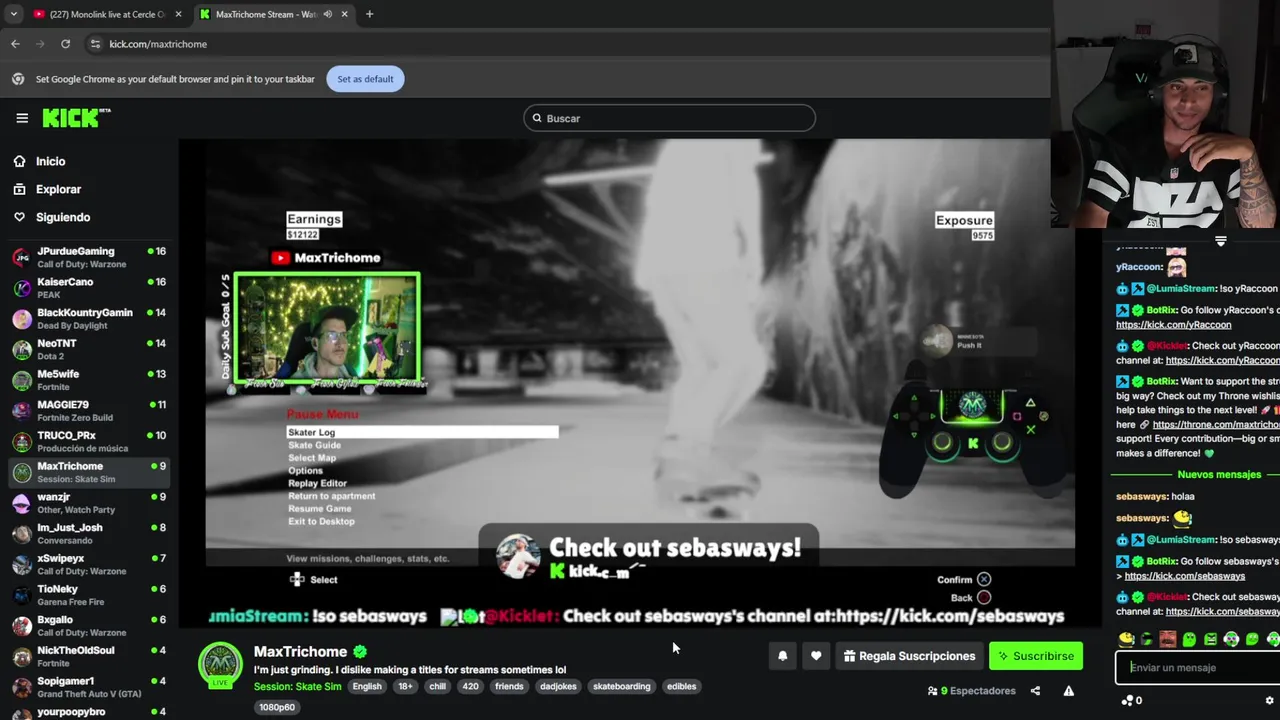Click Nuevos mensajes divider in chat

1219,475
